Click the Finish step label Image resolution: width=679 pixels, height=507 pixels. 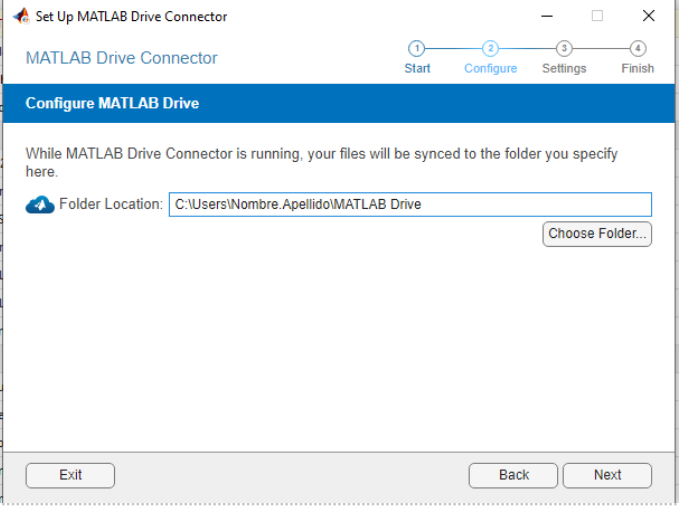point(637,69)
